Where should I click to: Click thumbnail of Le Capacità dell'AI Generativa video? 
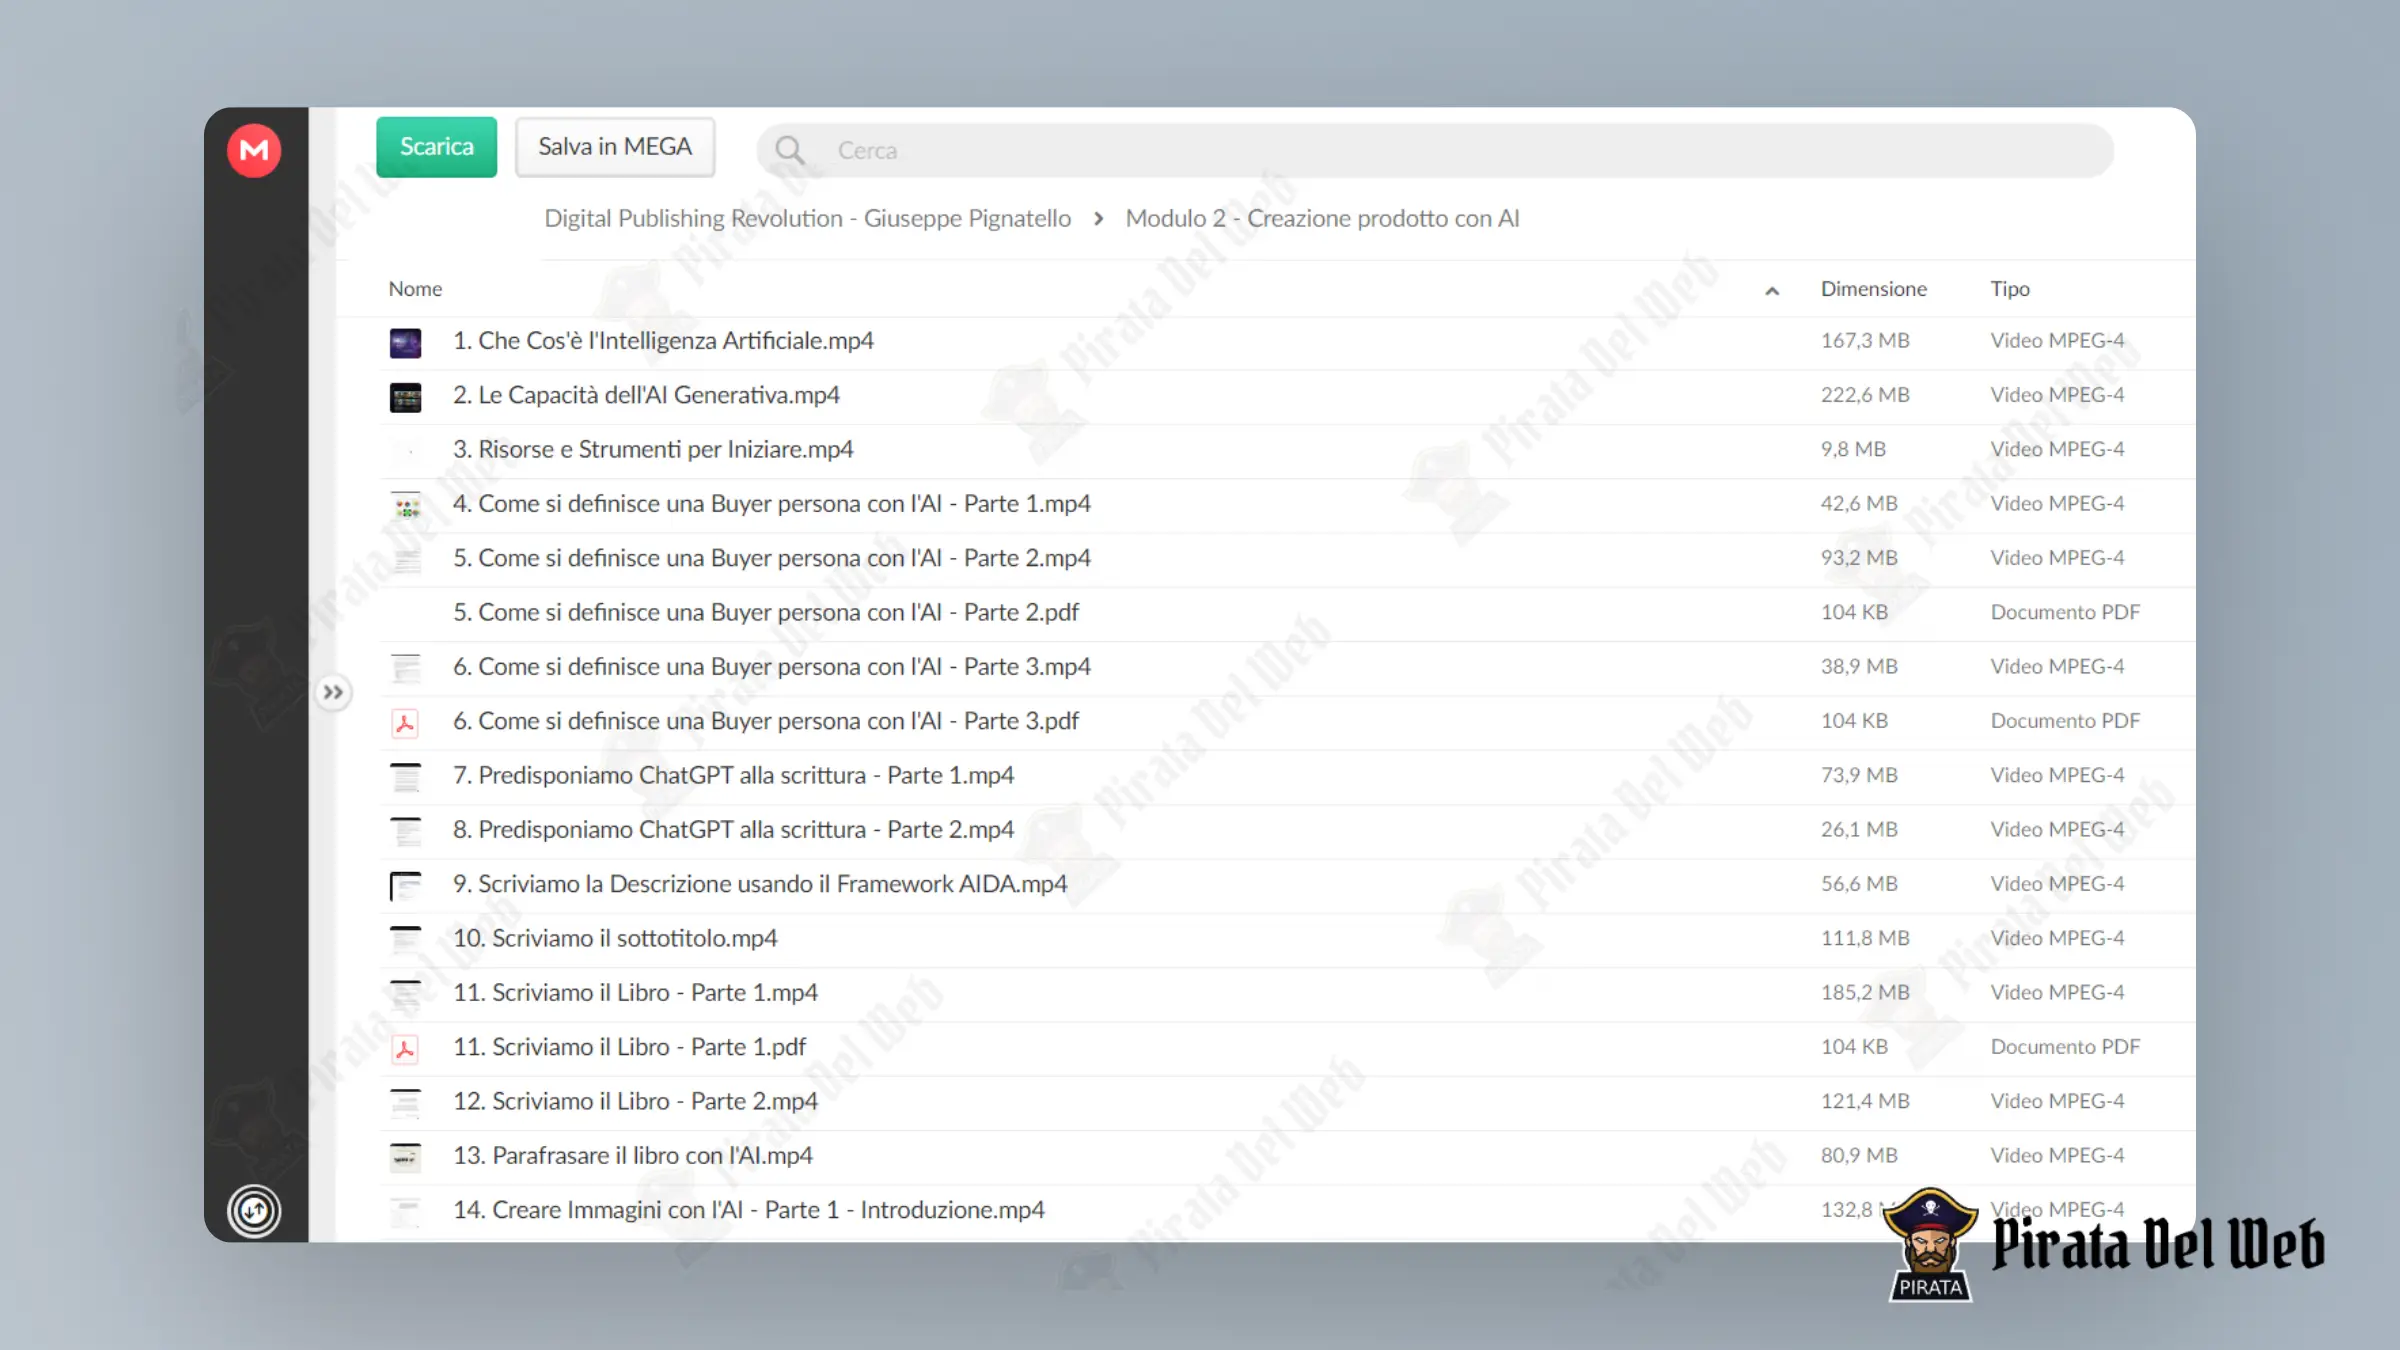coord(405,397)
